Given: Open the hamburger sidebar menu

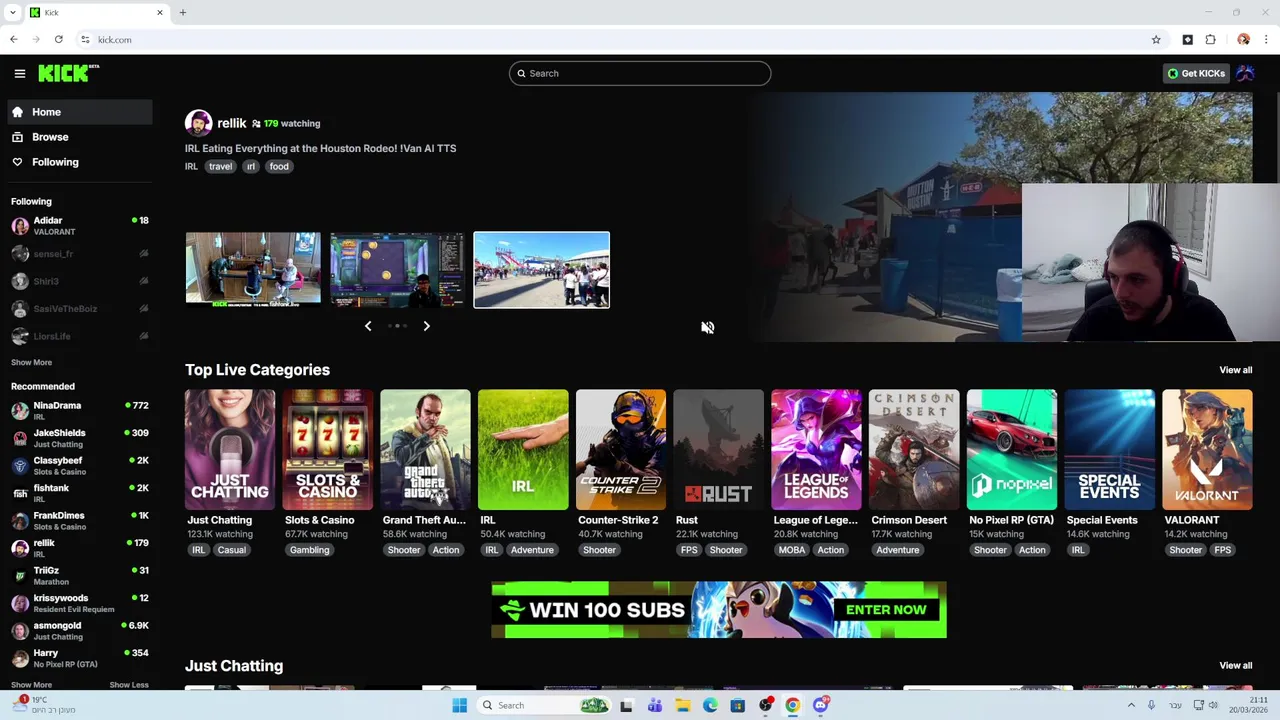Looking at the screenshot, I should [x=19, y=73].
